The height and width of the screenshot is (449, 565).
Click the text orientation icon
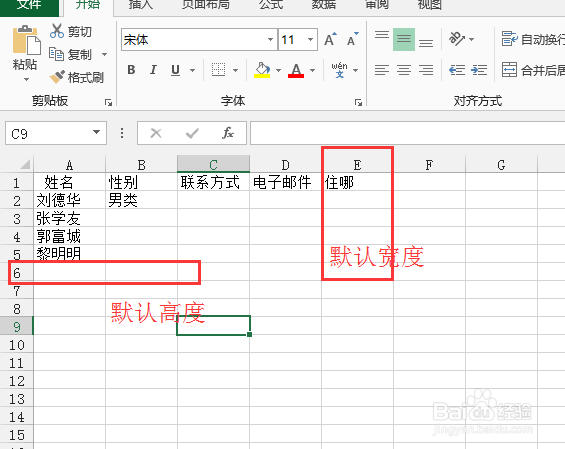click(x=457, y=39)
